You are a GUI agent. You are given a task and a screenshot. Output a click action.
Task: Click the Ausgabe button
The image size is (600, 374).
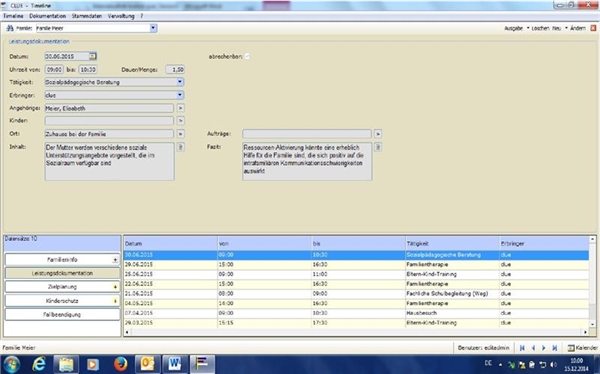pyautogui.click(x=513, y=28)
